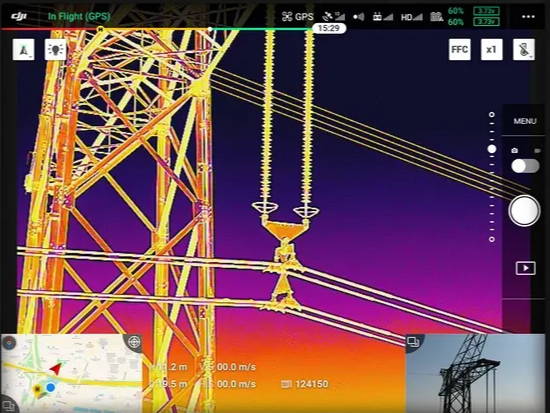Screen dimensions: 550x413
Task: Check satellite signal strength icon
Action: pyautogui.click(x=334, y=16)
